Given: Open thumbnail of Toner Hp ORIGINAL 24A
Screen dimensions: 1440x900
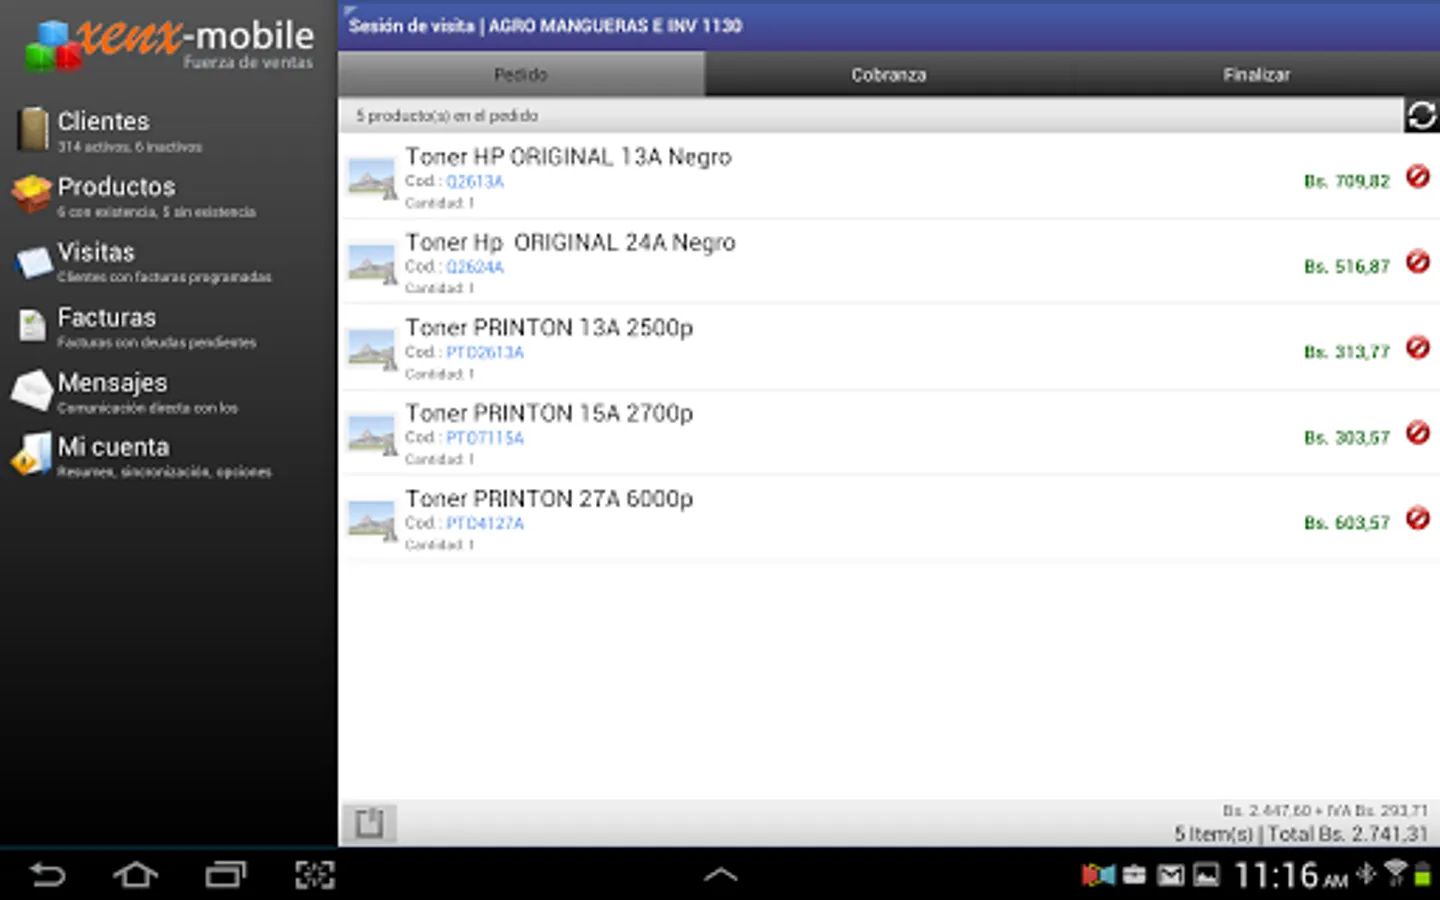Looking at the screenshot, I should point(372,264).
